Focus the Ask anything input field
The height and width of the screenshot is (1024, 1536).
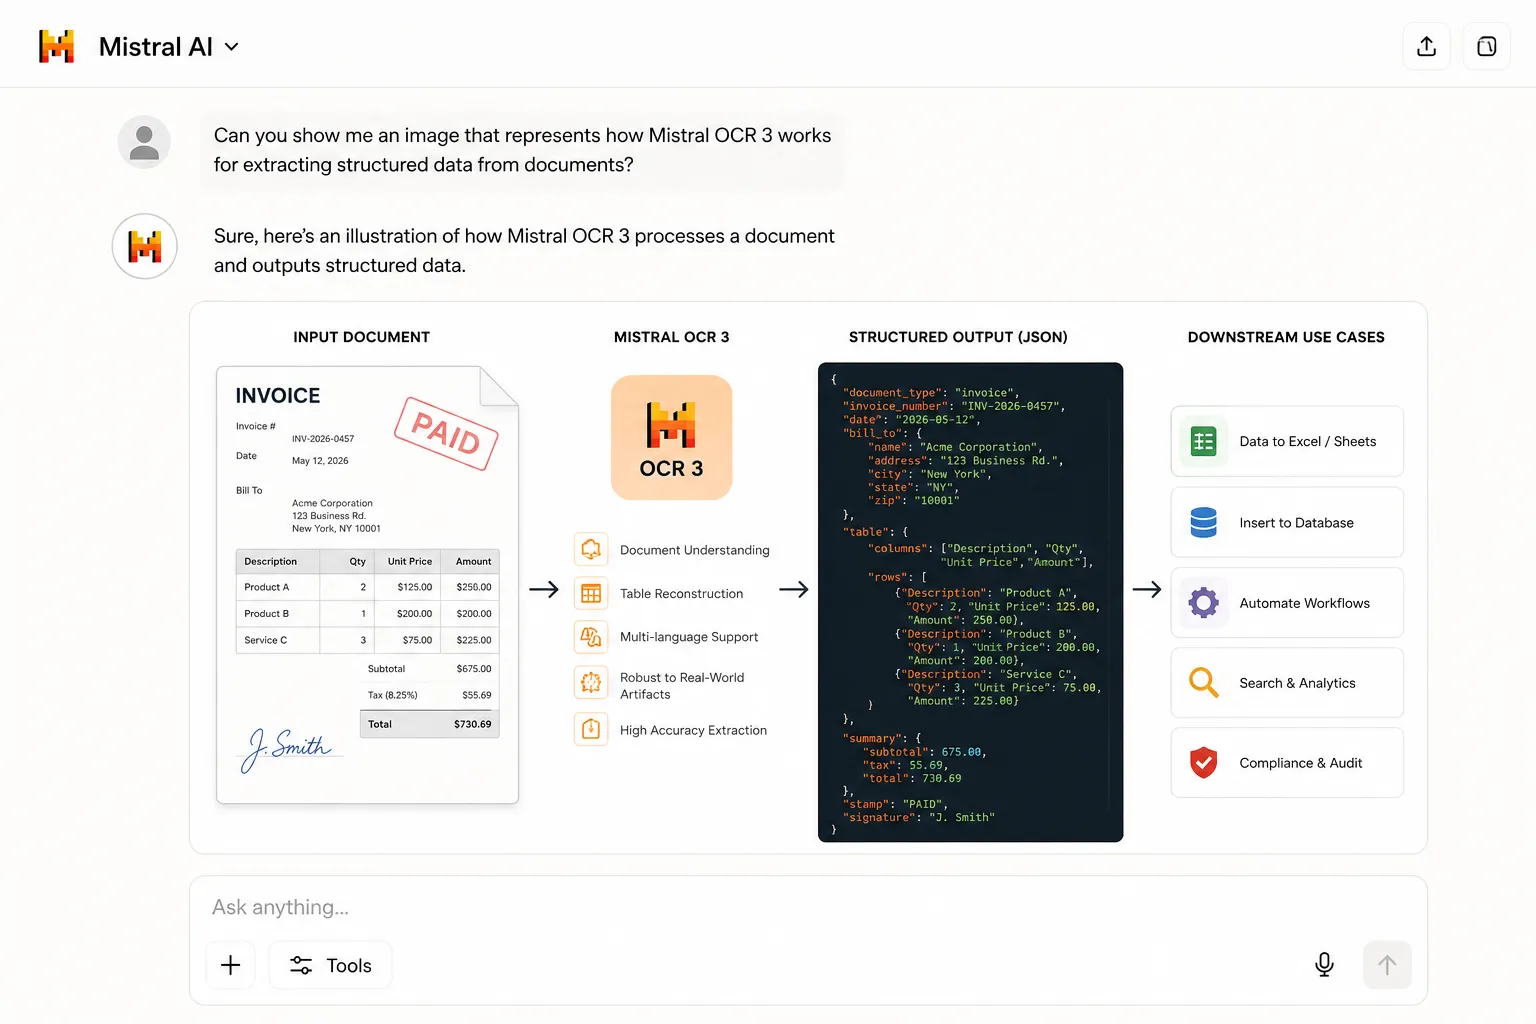[808, 907]
